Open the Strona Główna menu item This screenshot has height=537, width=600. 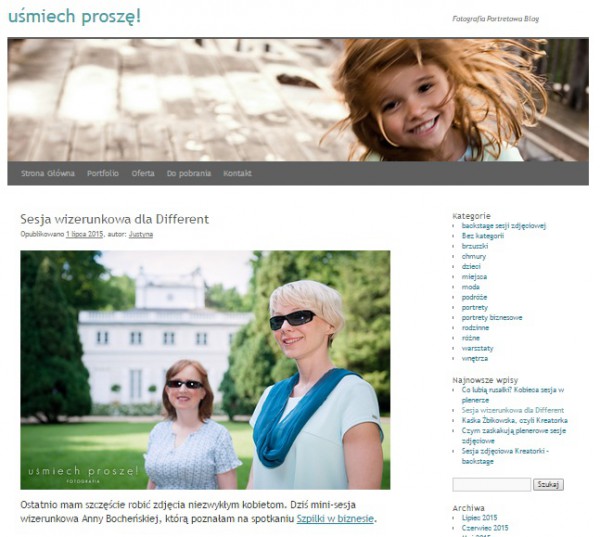47,173
